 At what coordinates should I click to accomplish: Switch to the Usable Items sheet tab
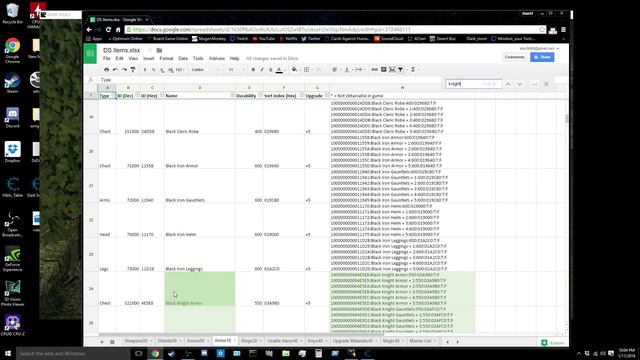click(284, 341)
